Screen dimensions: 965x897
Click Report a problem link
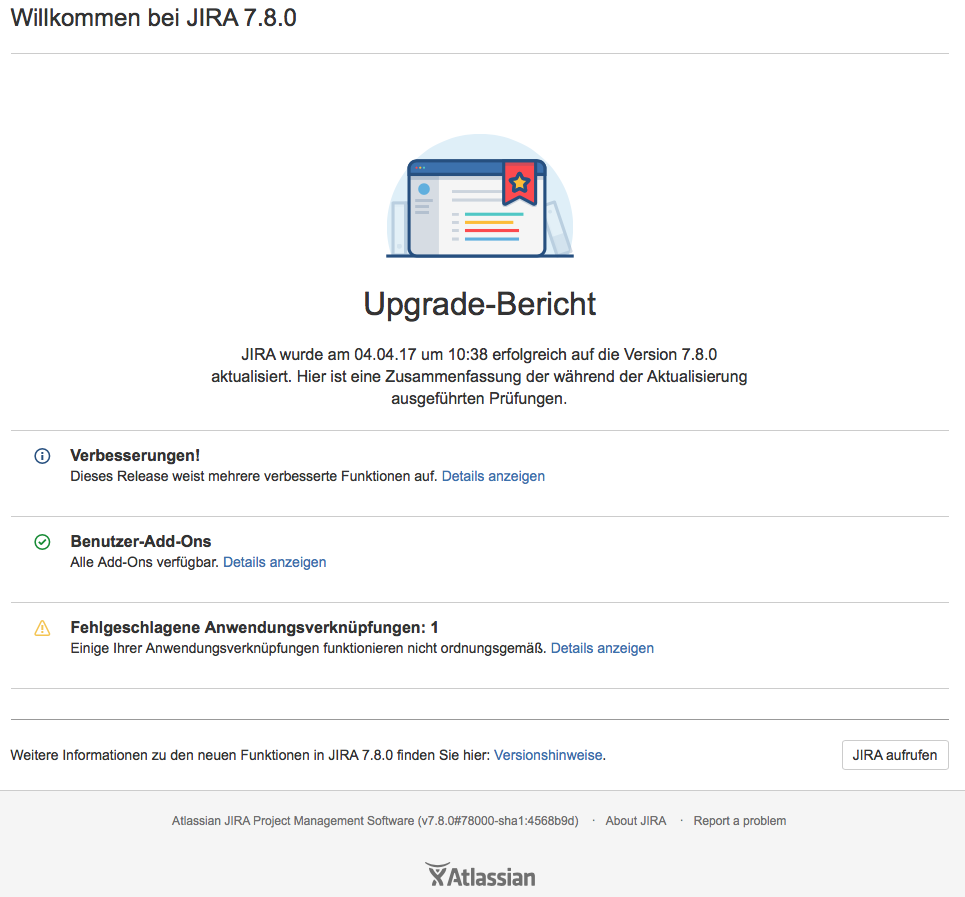pyautogui.click(x=740, y=821)
